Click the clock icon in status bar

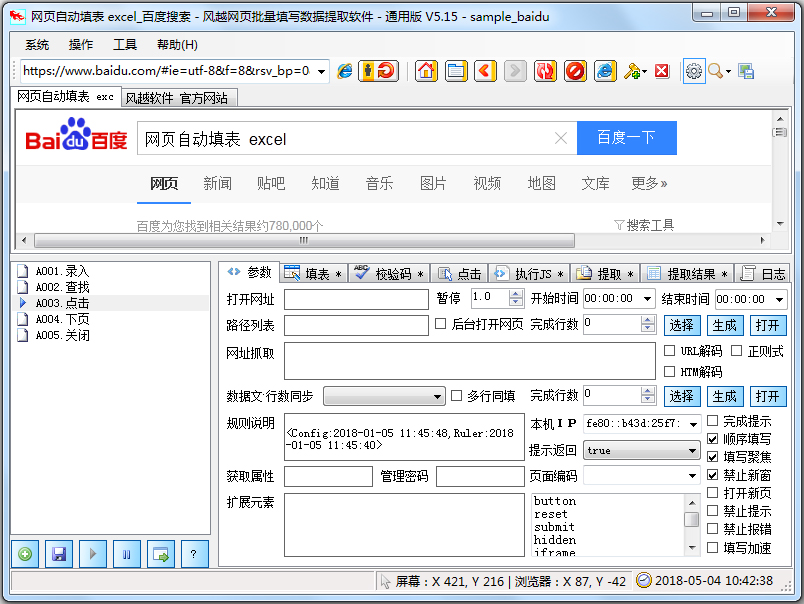pos(644,580)
